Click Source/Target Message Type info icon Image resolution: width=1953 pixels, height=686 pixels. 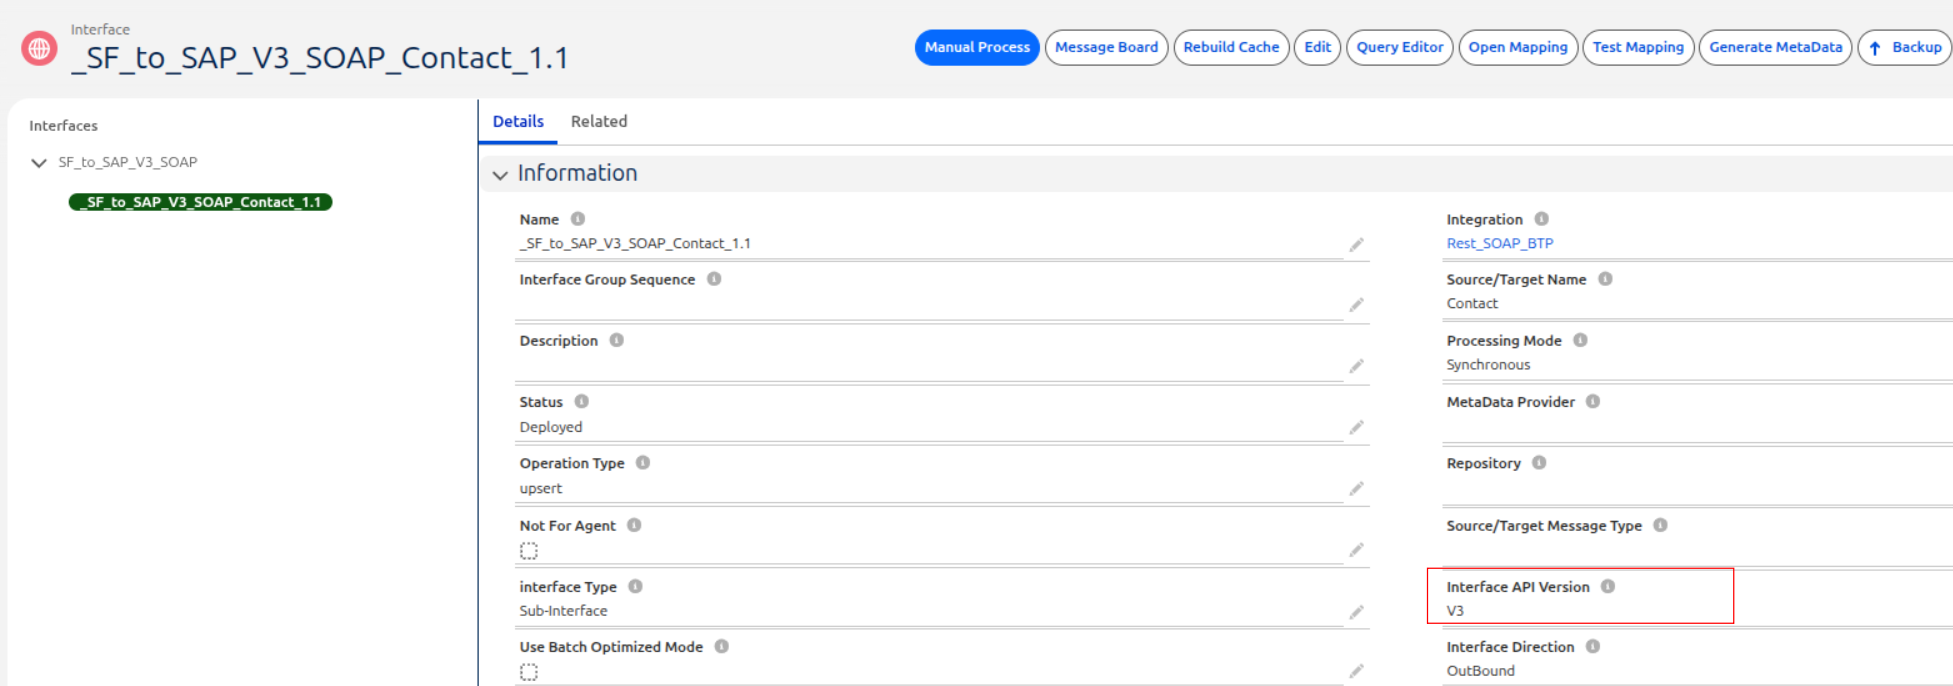pos(1660,525)
